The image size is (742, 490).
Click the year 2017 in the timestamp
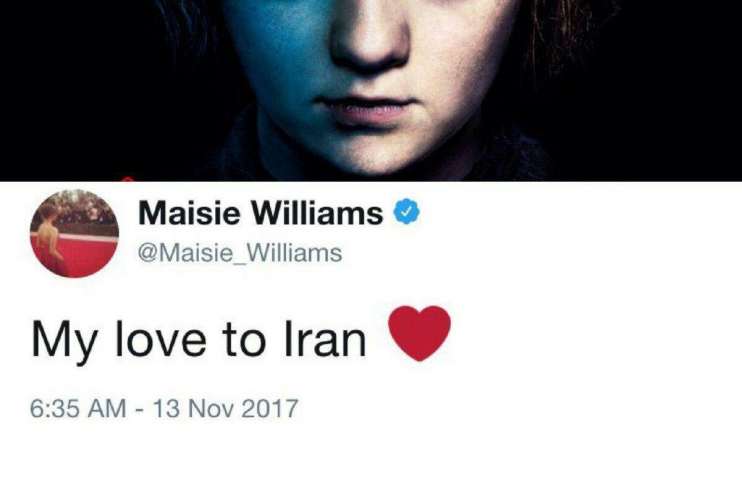pyautogui.click(x=270, y=409)
